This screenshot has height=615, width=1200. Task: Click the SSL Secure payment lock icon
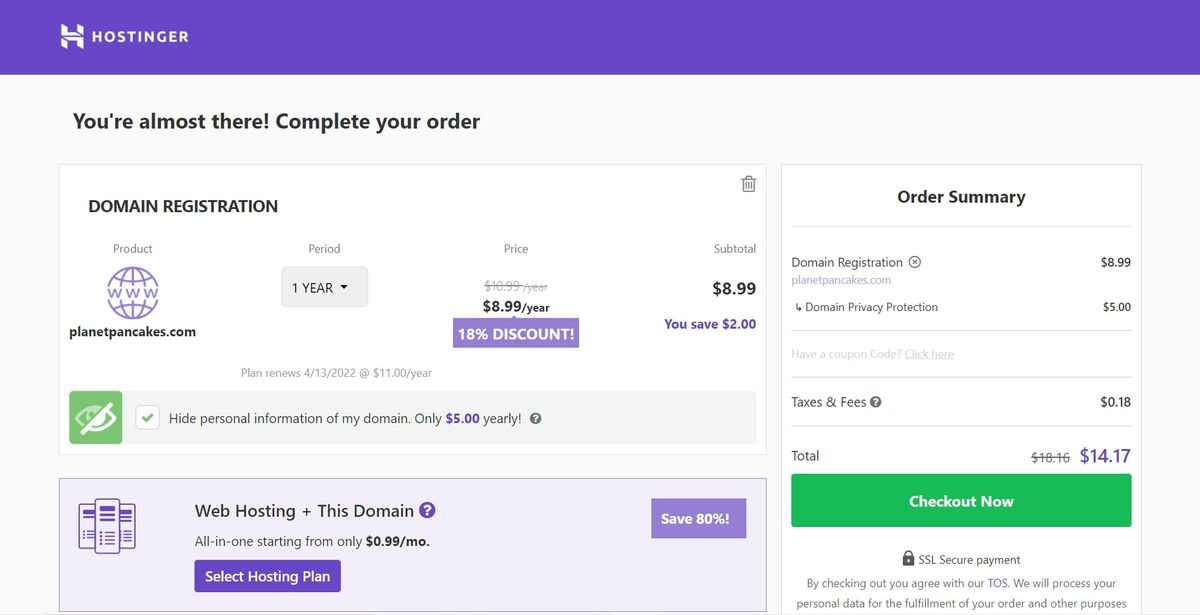point(908,558)
